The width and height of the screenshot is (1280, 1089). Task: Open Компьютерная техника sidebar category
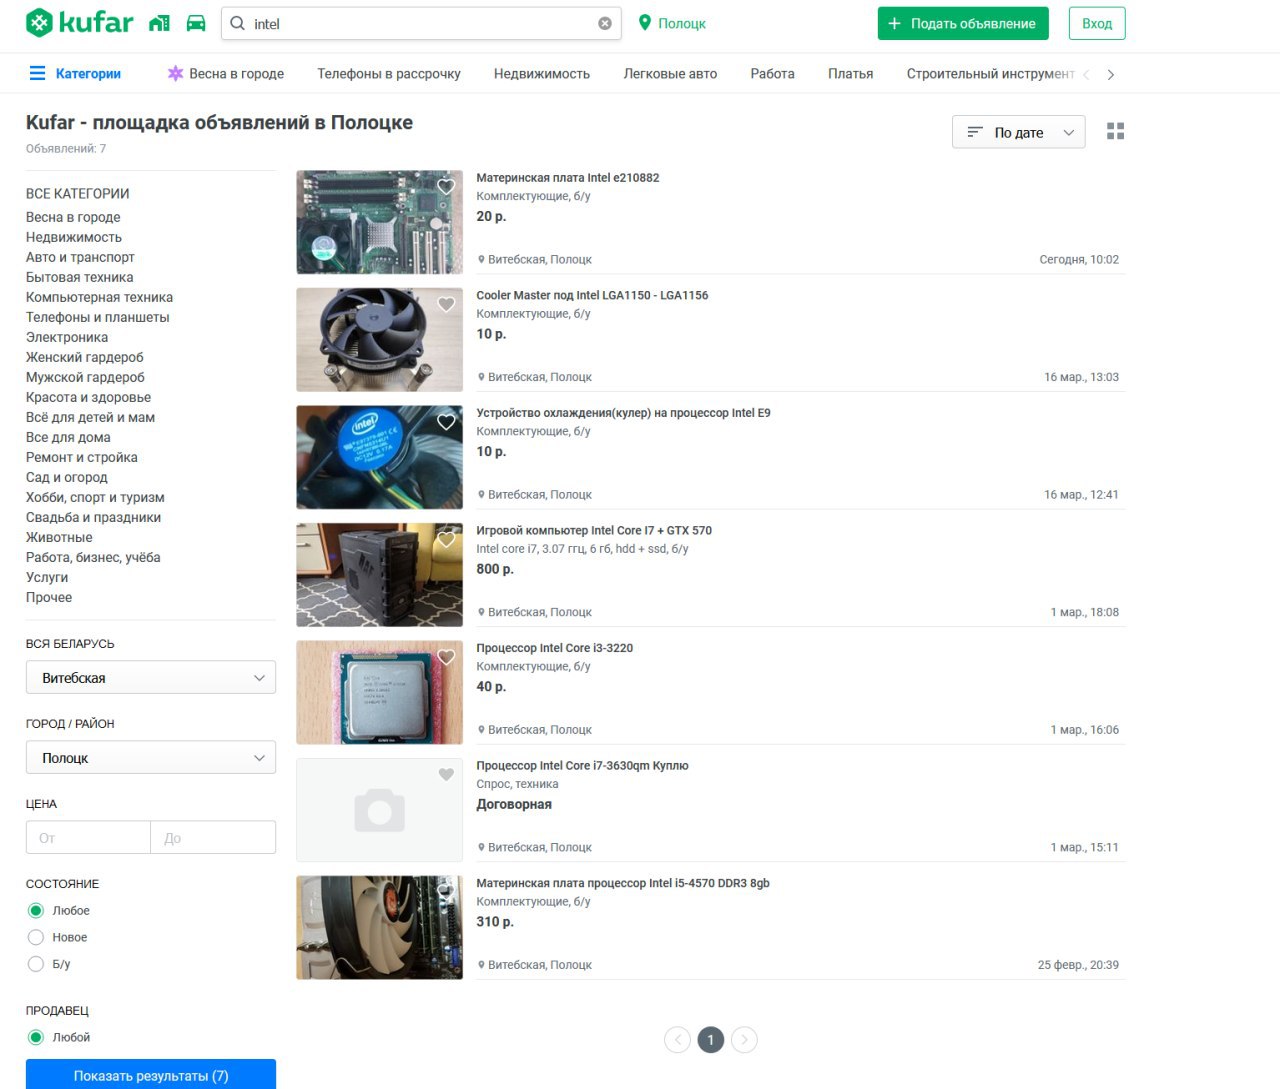pos(99,297)
